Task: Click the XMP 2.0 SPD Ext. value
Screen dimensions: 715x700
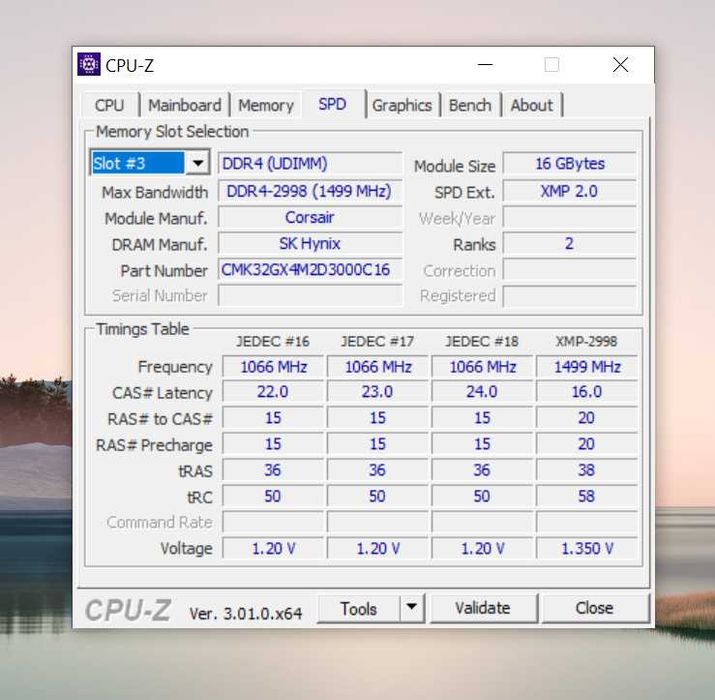Action: (570, 191)
